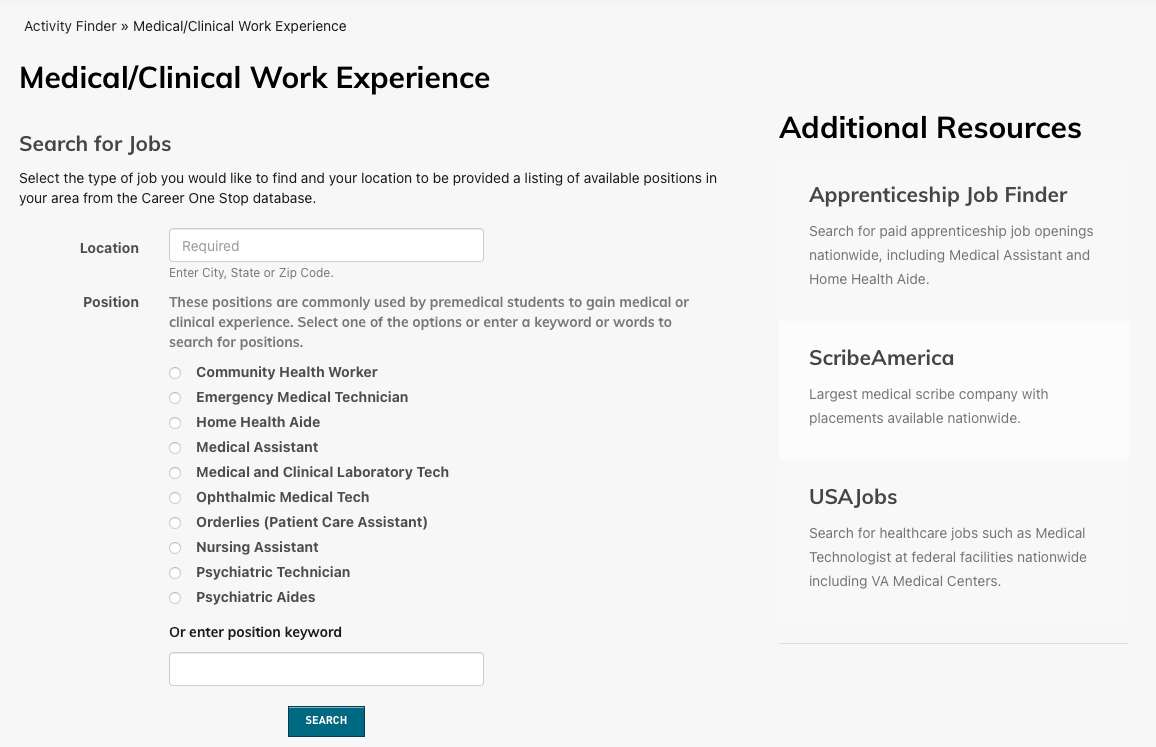The height and width of the screenshot is (747, 1156).
Task: Select Orderlies (Patient Care Assistant) option
Action: (175, 522)
